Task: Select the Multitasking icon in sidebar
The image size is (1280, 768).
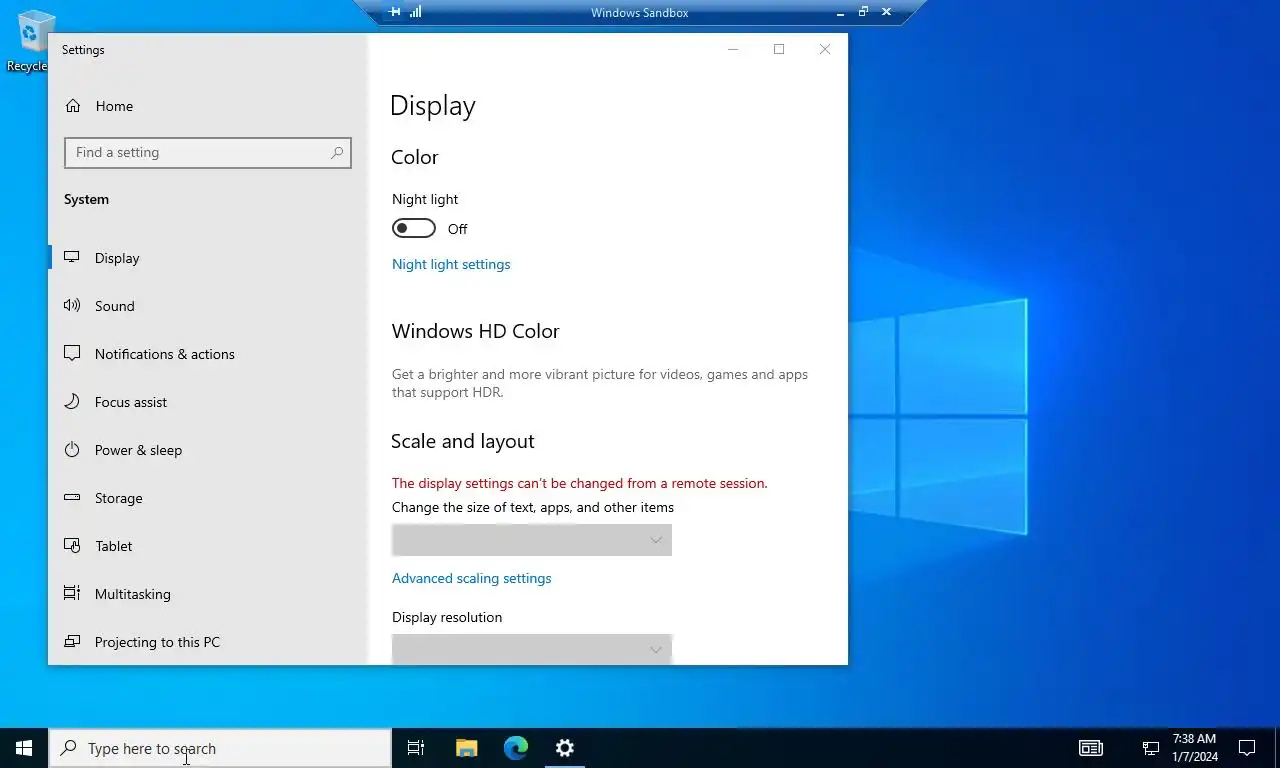Action: click(x=72, y=593)
